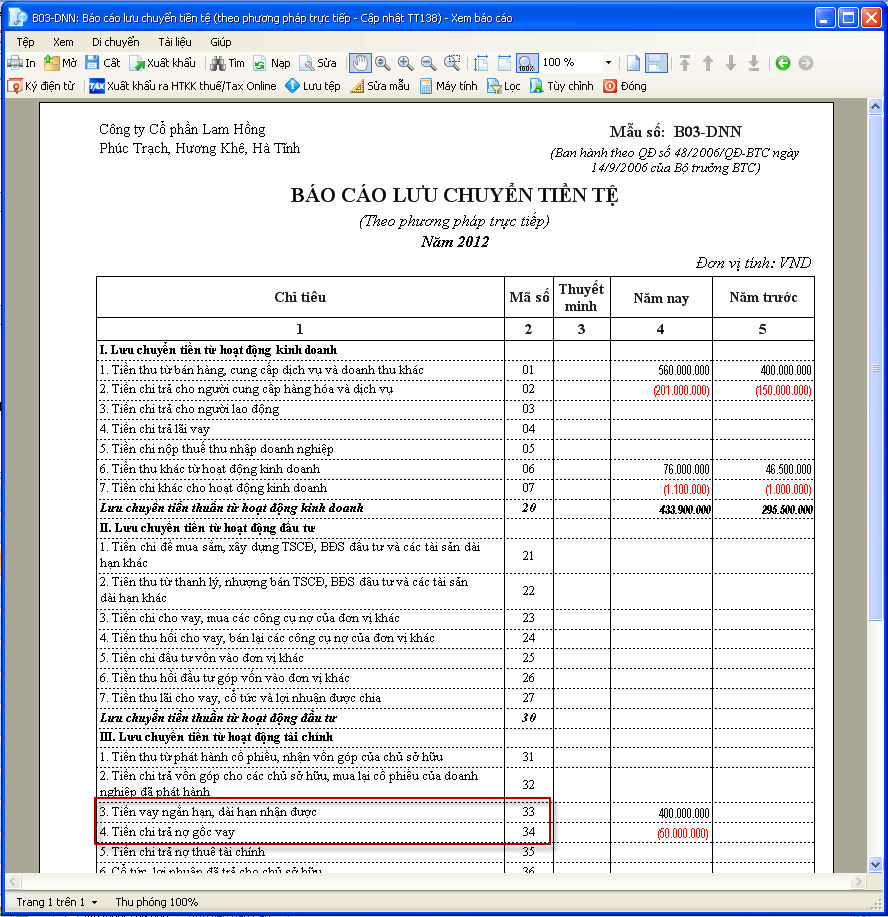Go to the first page arrow
Screen dimensions: 888x917
coord(685,63)
